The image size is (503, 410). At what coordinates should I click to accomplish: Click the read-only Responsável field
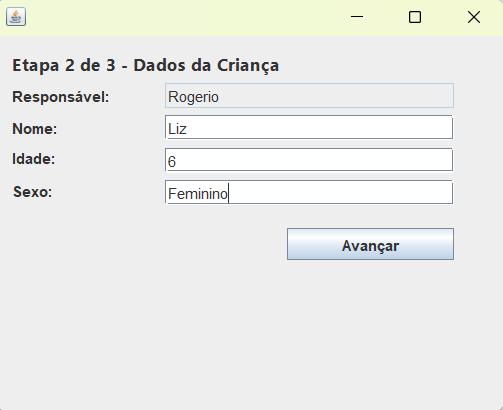(x=309, y=96)
